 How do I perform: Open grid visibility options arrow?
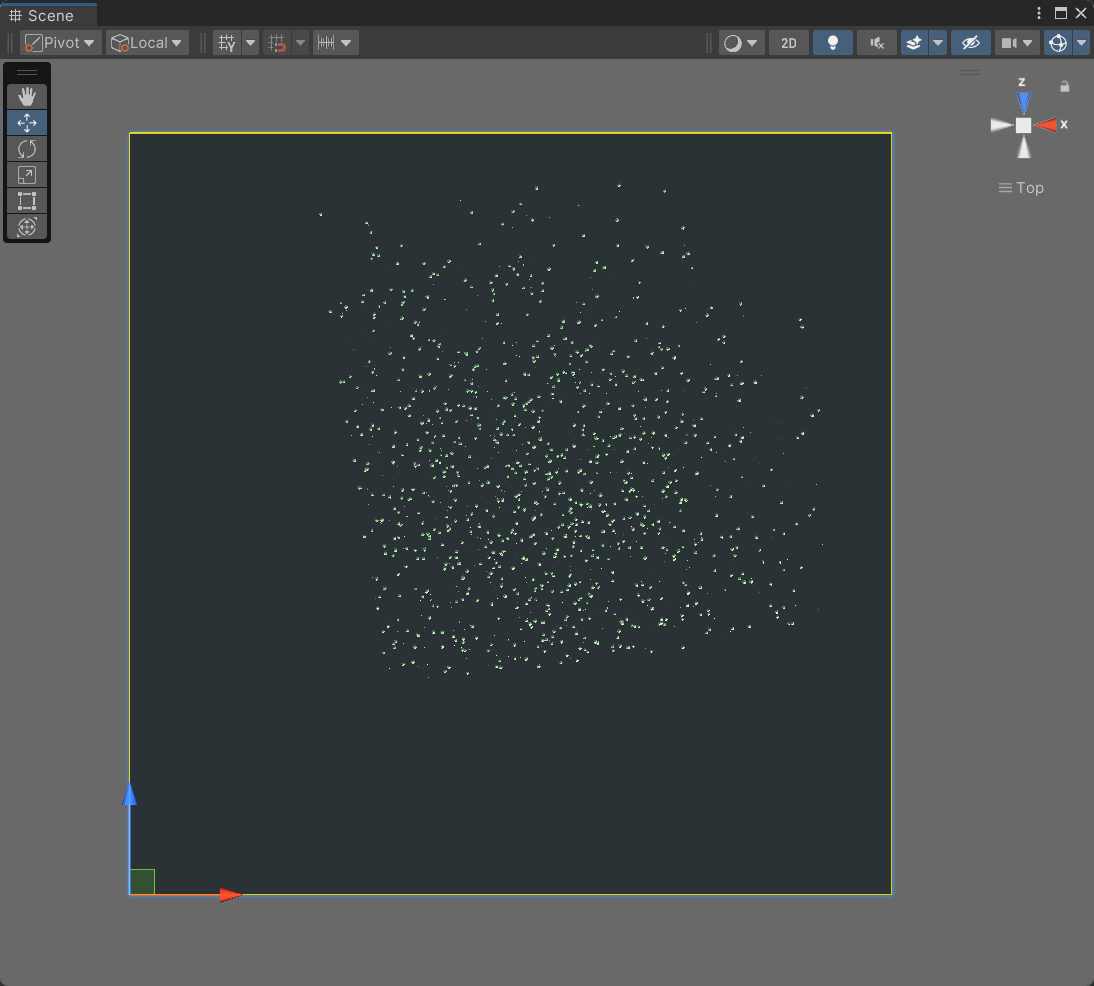tap(250, 43)
